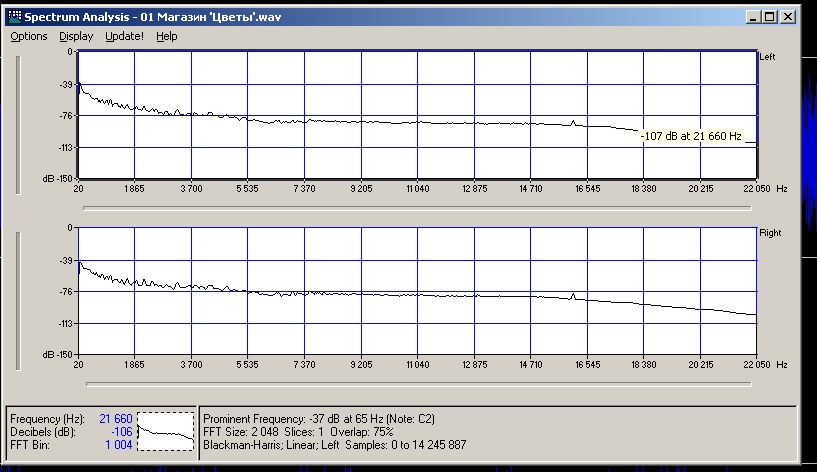
Task: Click the peak near 16 000 Hz in Left graph
Action: coord(573,123)
